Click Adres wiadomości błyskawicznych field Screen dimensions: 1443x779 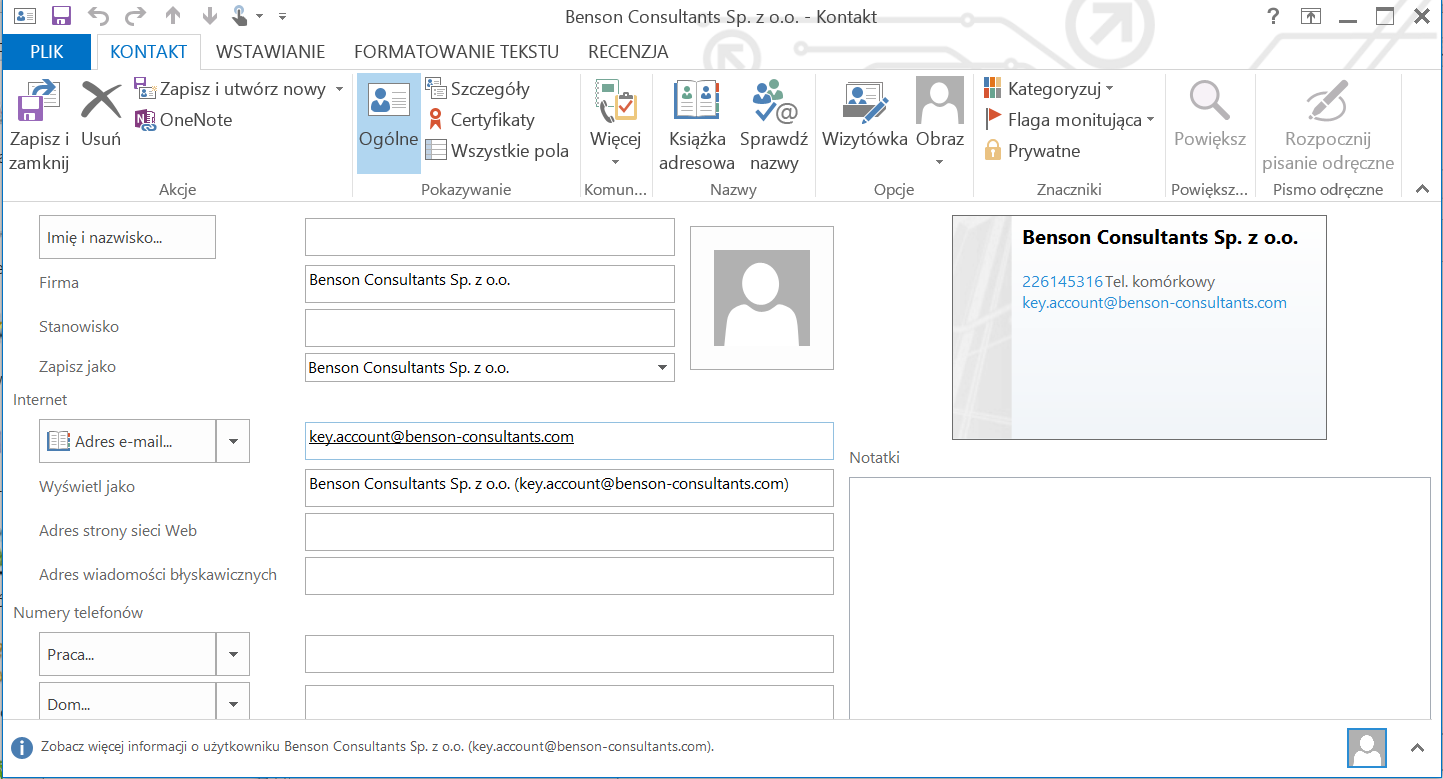pos(569,576)
